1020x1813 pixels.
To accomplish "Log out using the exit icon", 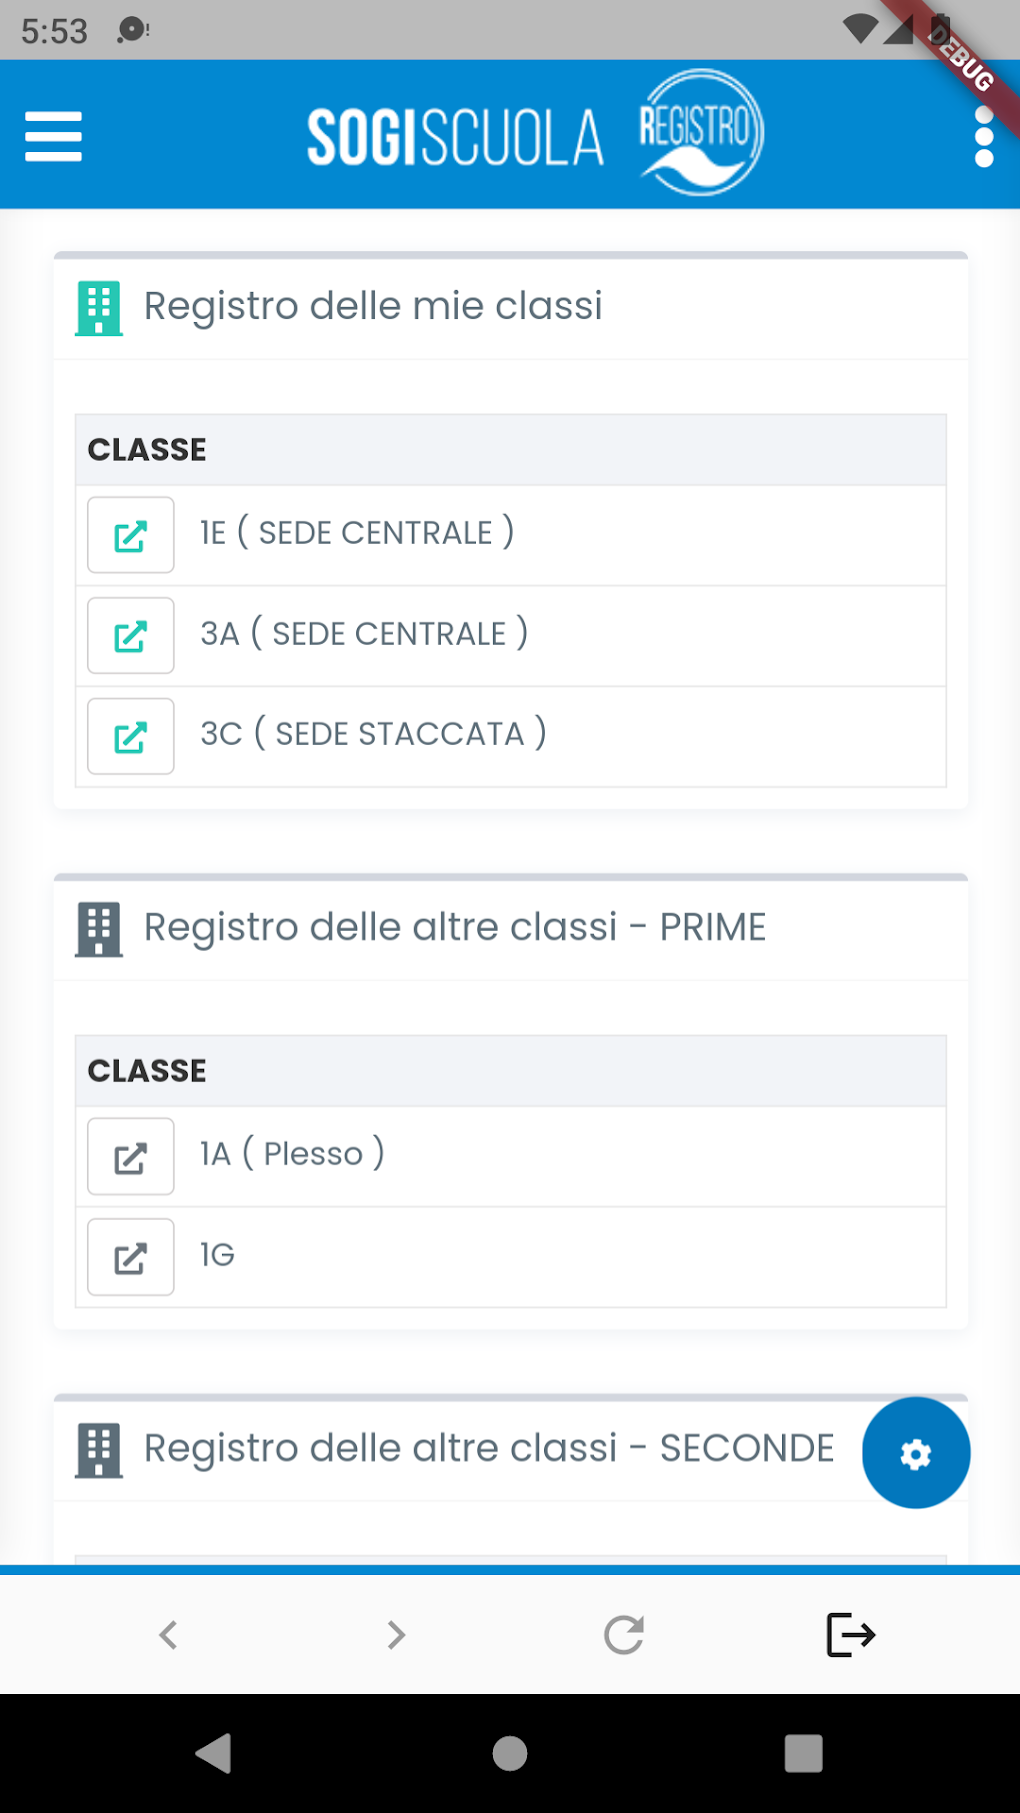I will [848, 1636].
